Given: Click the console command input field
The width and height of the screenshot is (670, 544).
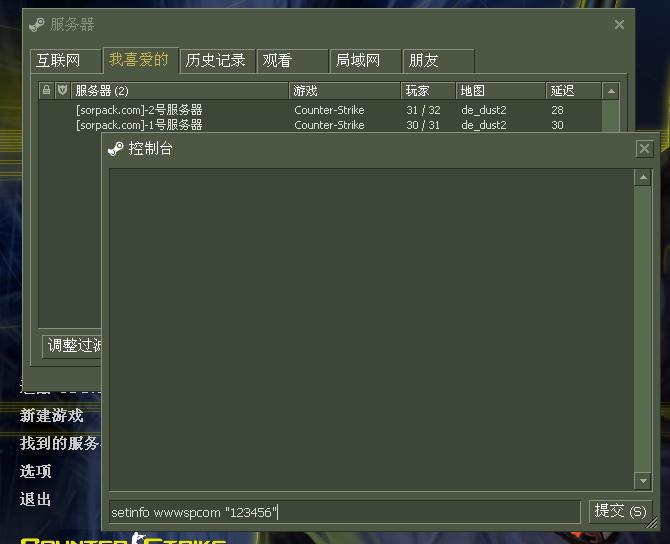Looking at the screenshot, I should tap(344, 512).
